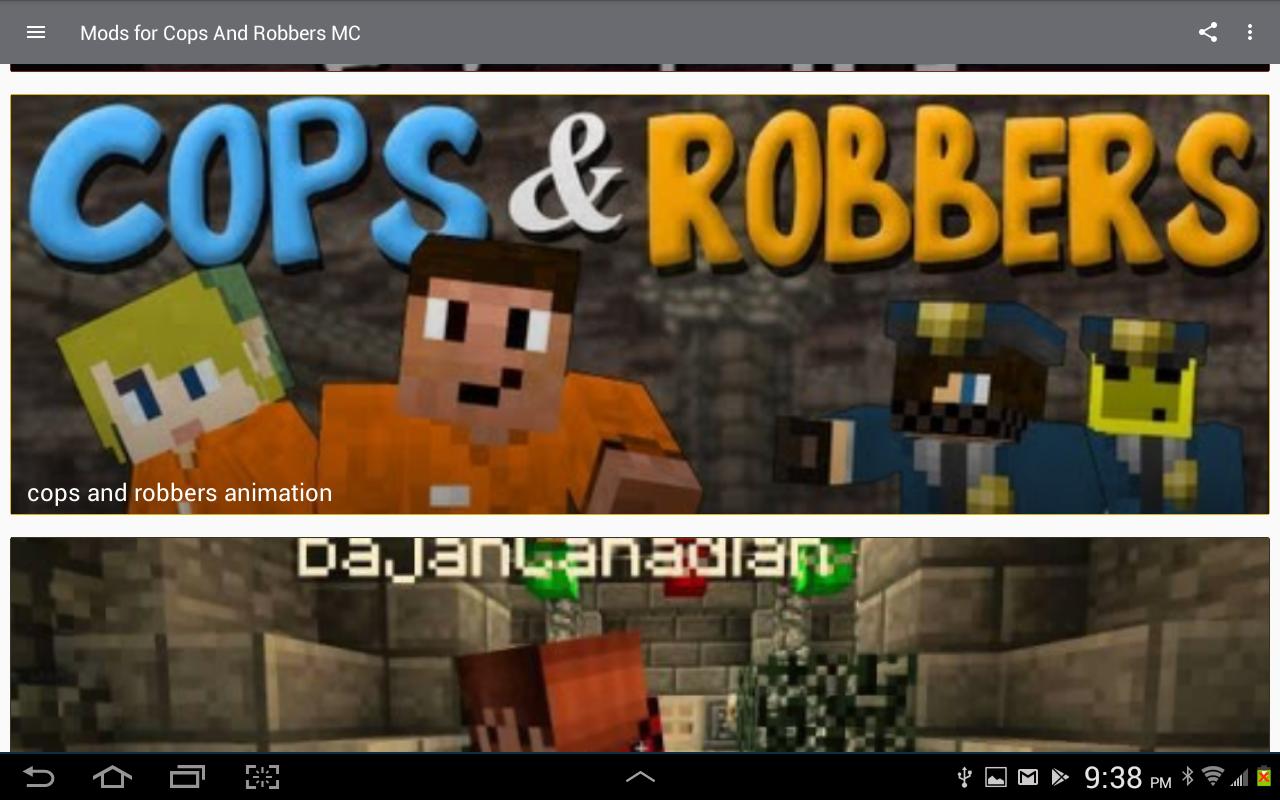Image resolution: width=1280 pixels, height=800 pixels.
Task: Open the Gmail notification icon
Action: tap(1028, 777)
